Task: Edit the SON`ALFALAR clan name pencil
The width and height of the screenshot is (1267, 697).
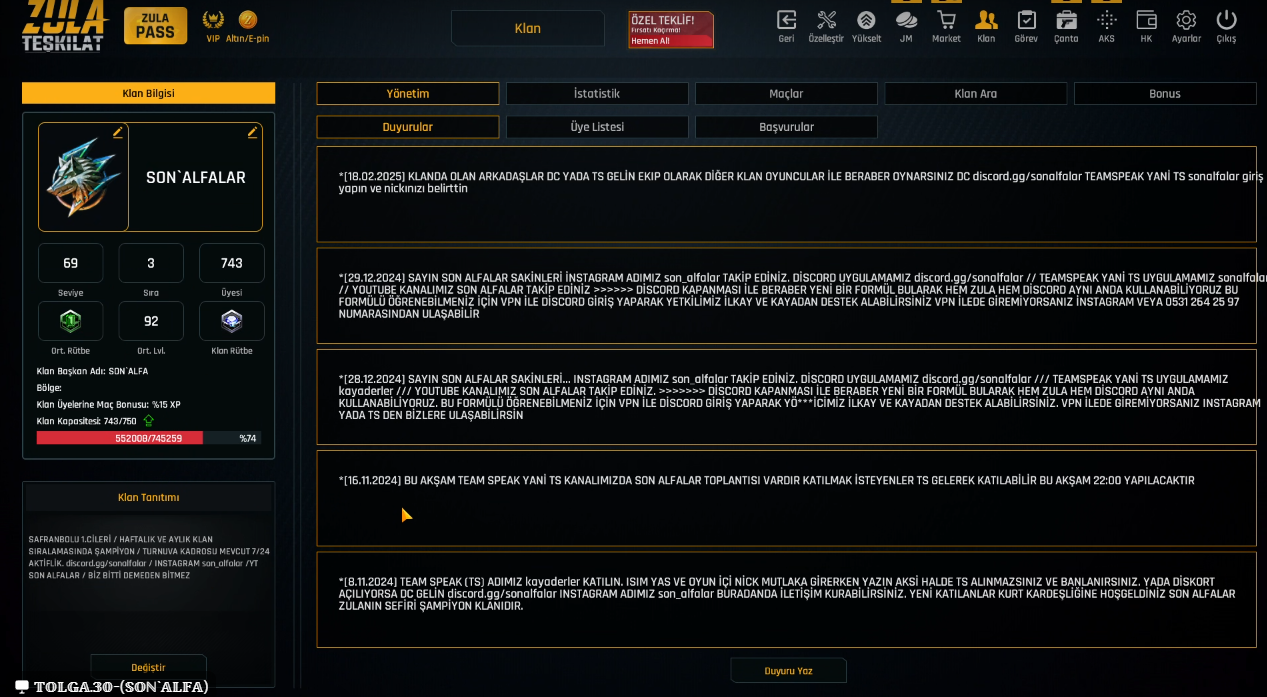Action: click(252, 132)
